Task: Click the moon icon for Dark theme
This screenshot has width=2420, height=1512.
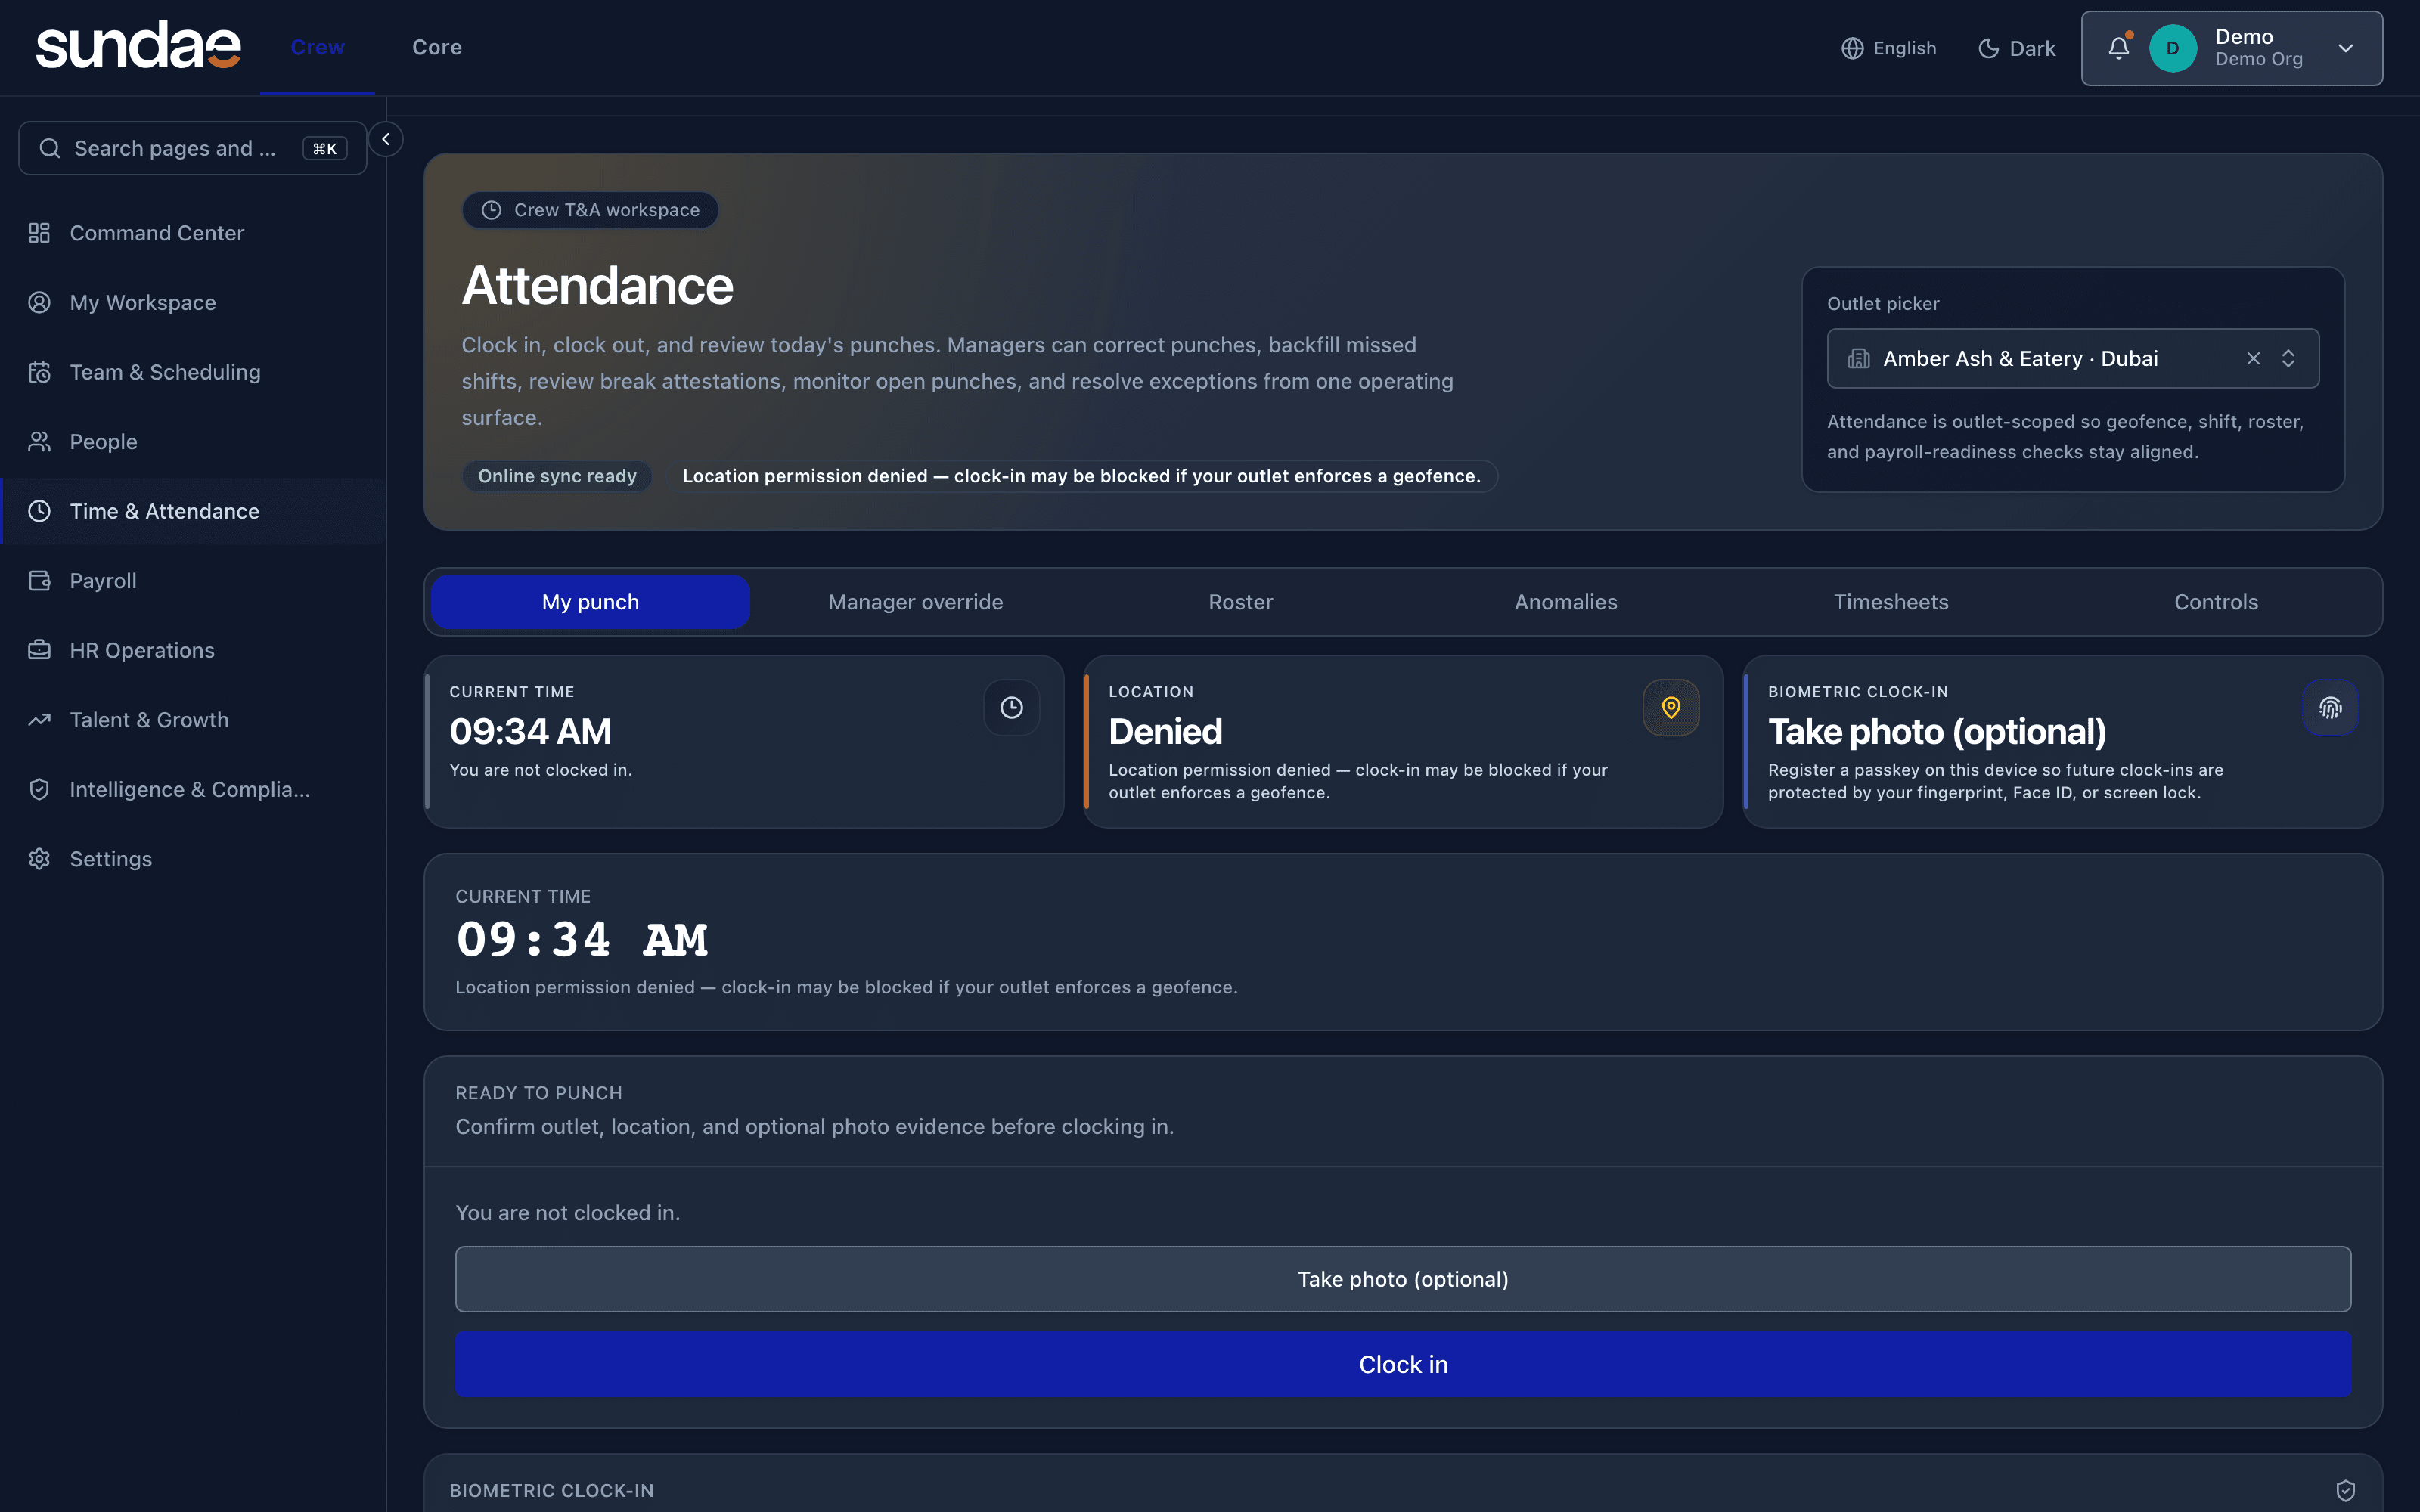Action: point(1988,48)
